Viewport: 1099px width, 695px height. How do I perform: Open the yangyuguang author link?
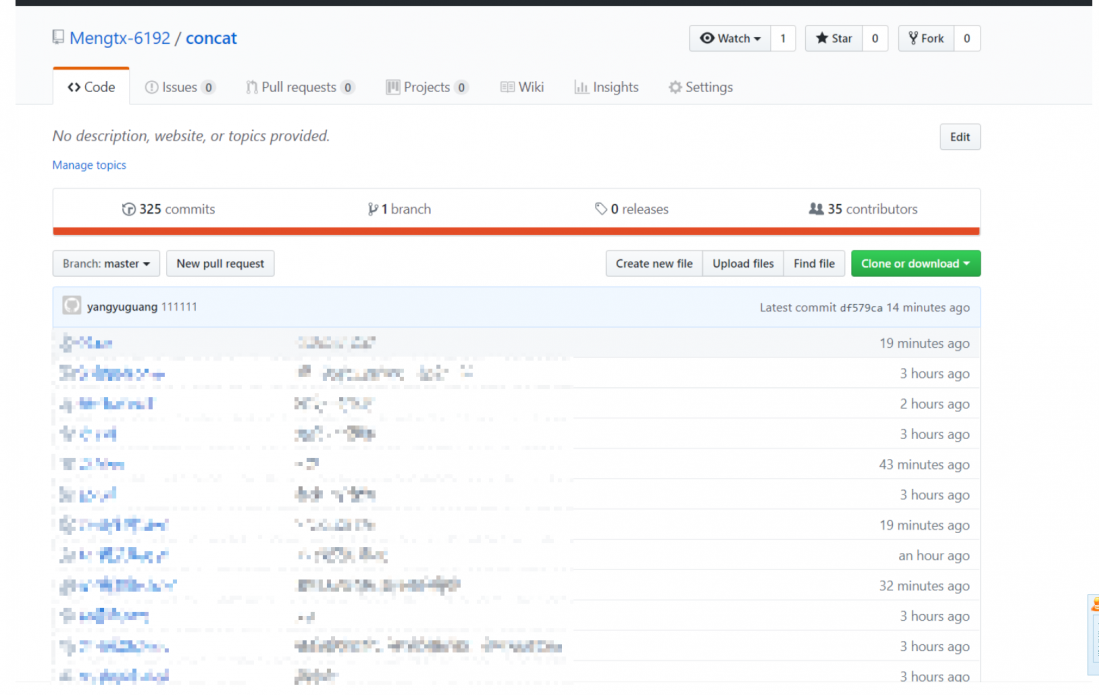122,307
